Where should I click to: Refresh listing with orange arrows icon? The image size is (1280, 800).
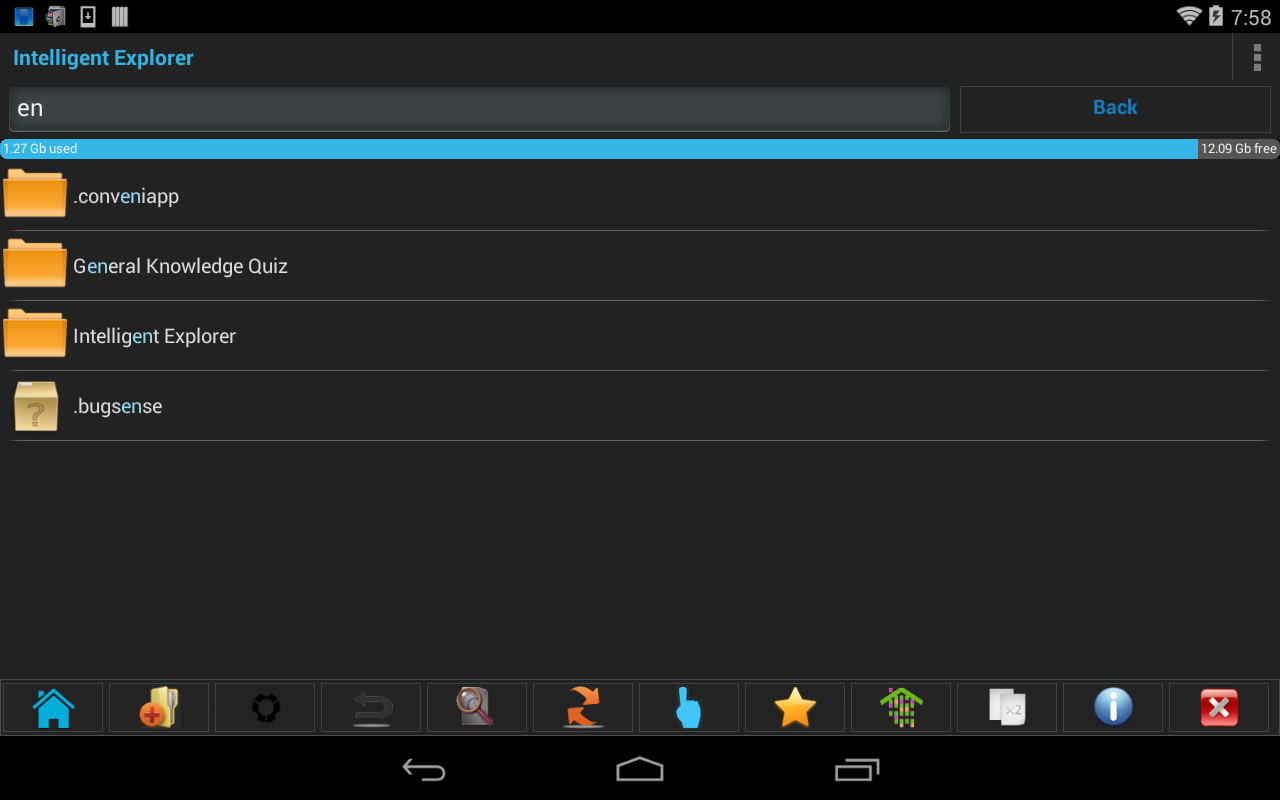[583, 708]
